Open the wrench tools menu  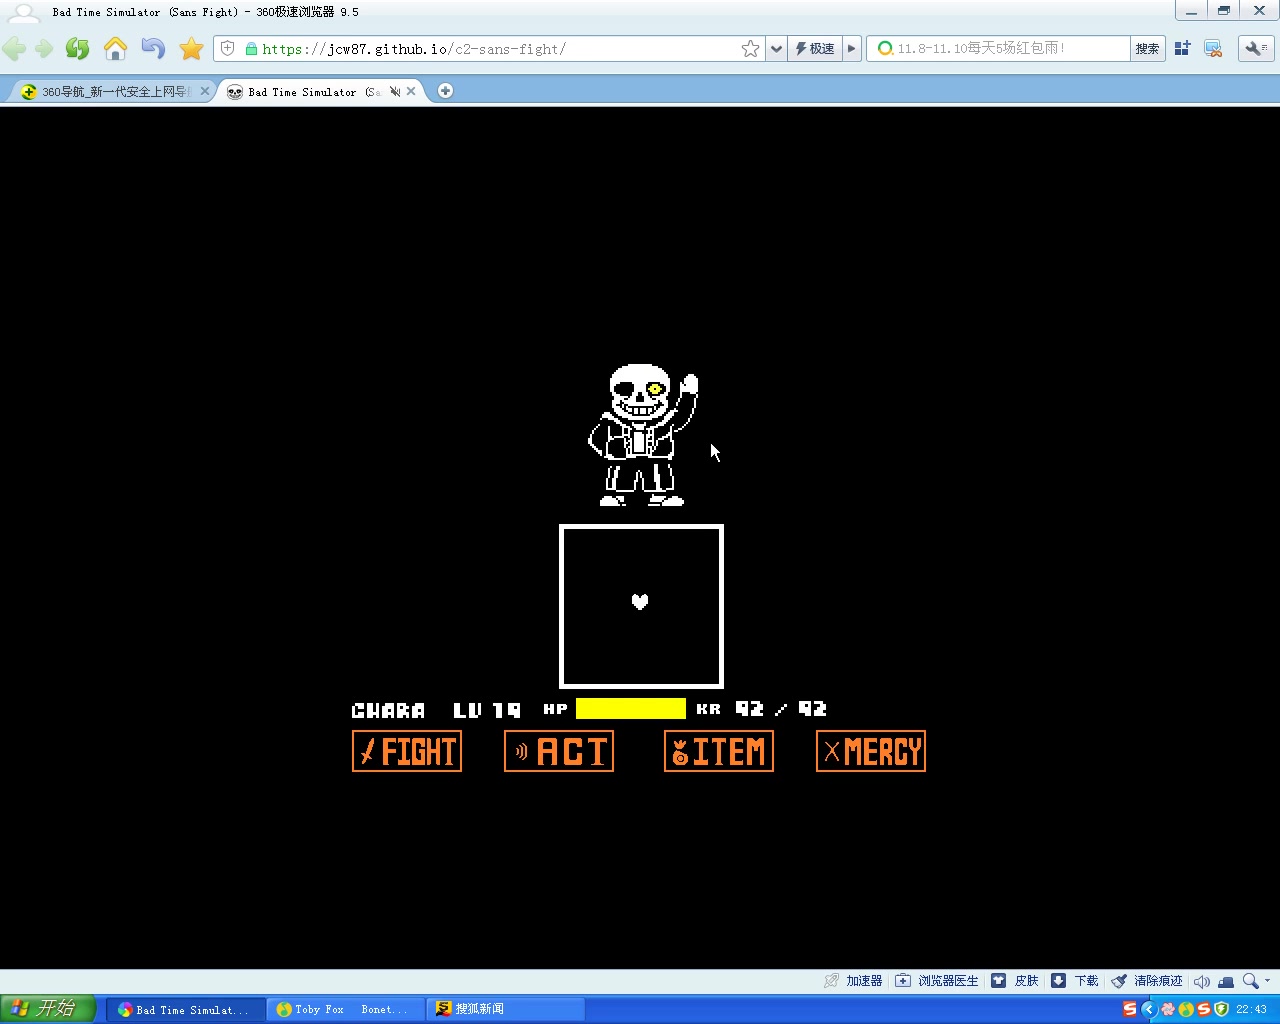1256,48
